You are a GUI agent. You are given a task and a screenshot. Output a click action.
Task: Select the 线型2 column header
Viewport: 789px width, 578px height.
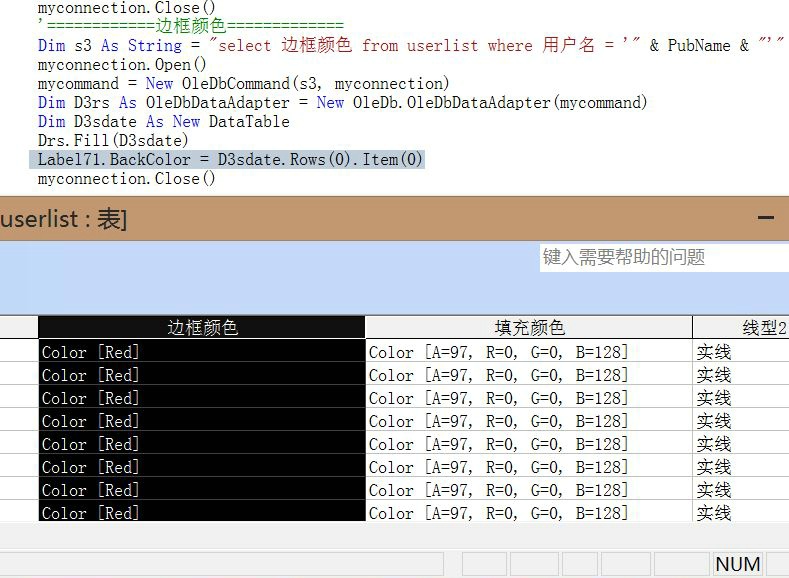coord(741,327)
